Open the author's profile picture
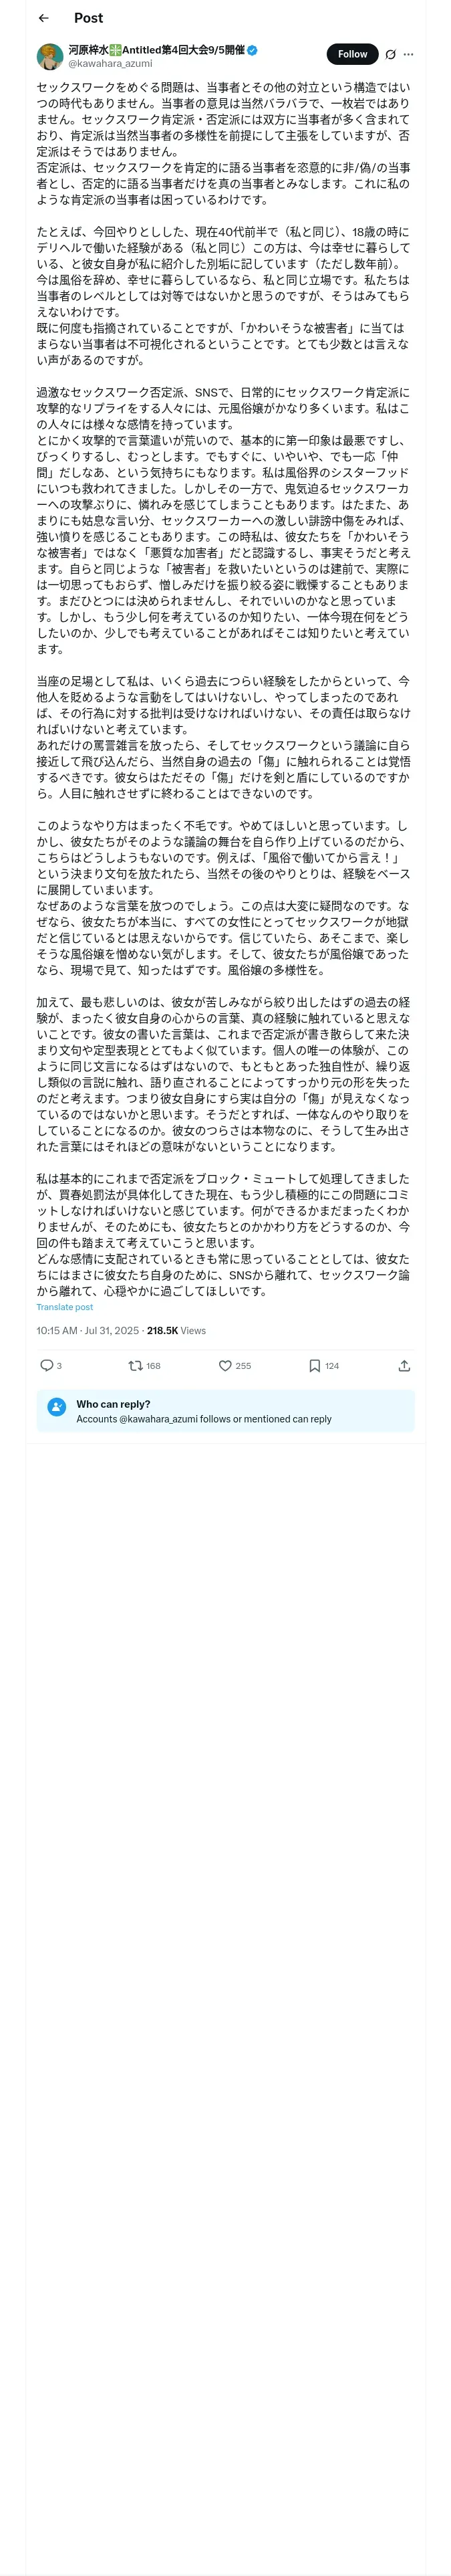This screenshot has height=2576, width=451. pos(50,56)
